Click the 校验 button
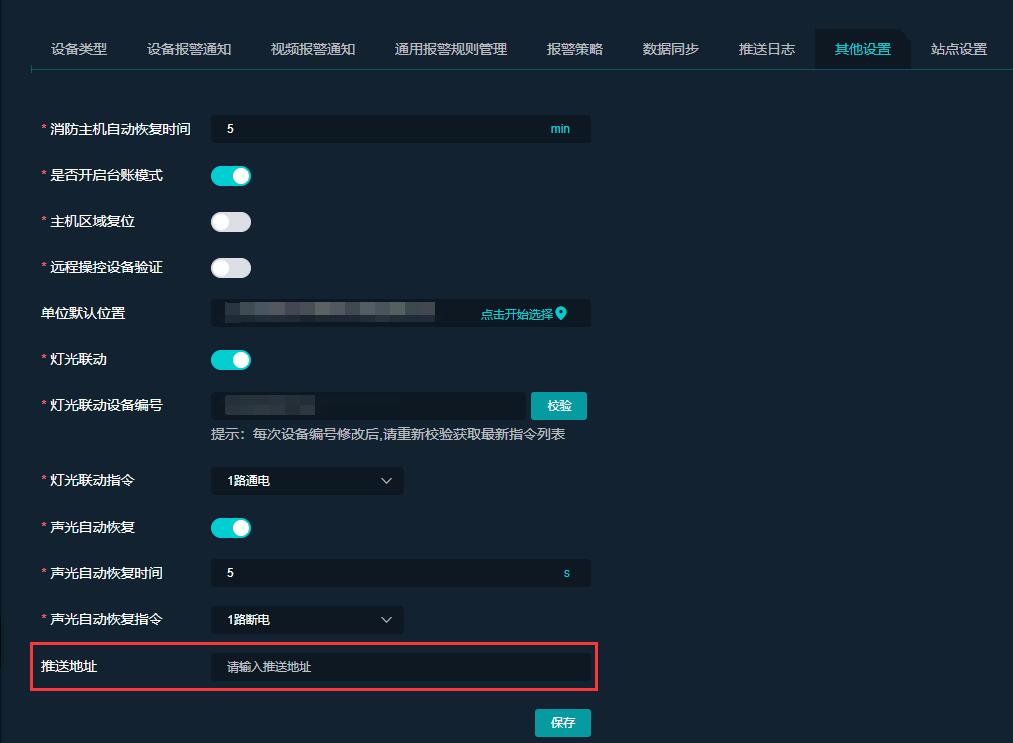The image size is (1013, 743). click(559, 406)
